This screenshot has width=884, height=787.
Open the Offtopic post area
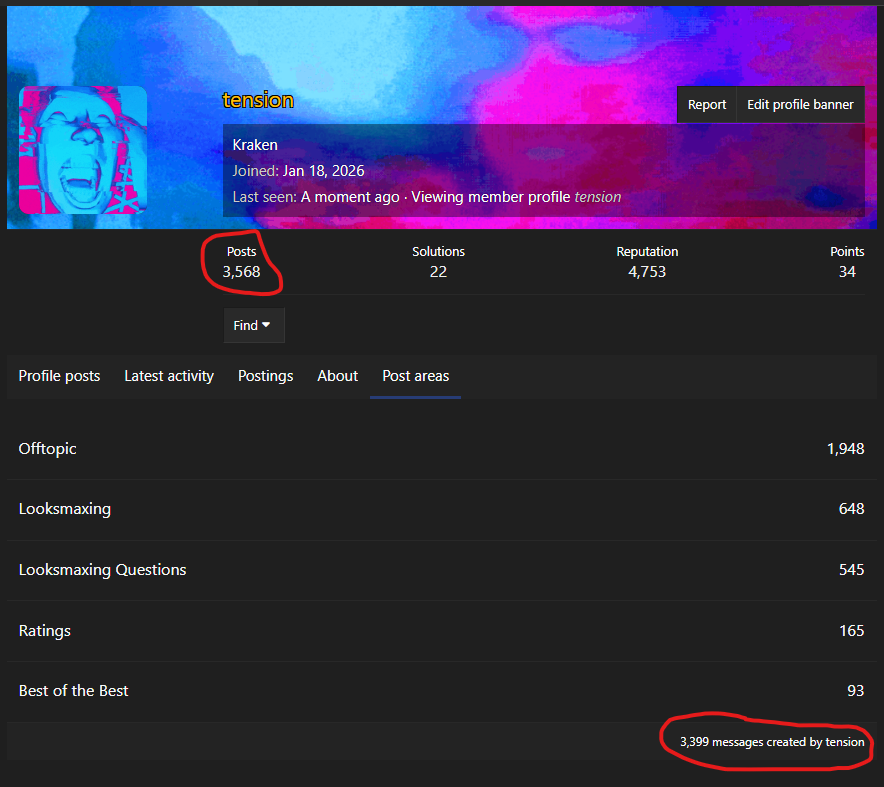tap(47, 449)
